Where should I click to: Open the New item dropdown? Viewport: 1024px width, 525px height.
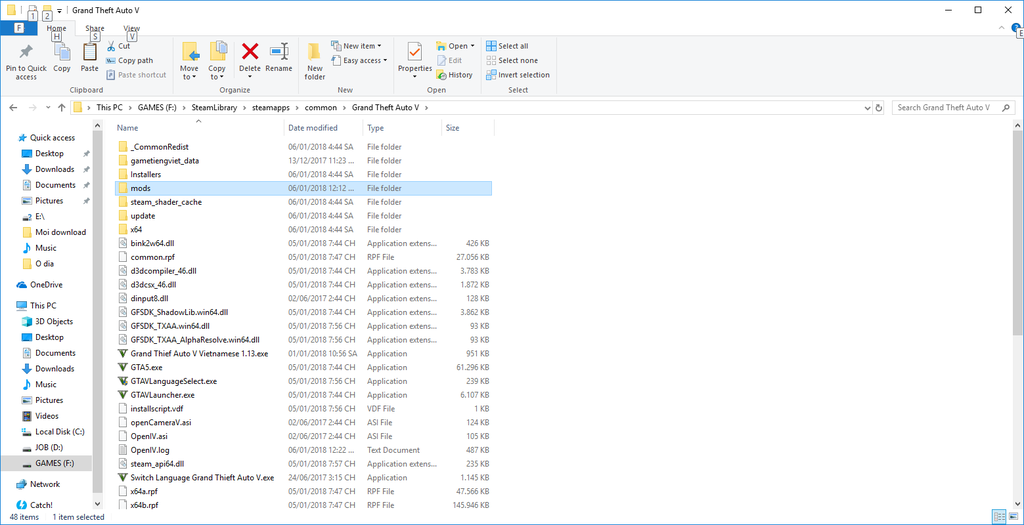click(357, 46)
